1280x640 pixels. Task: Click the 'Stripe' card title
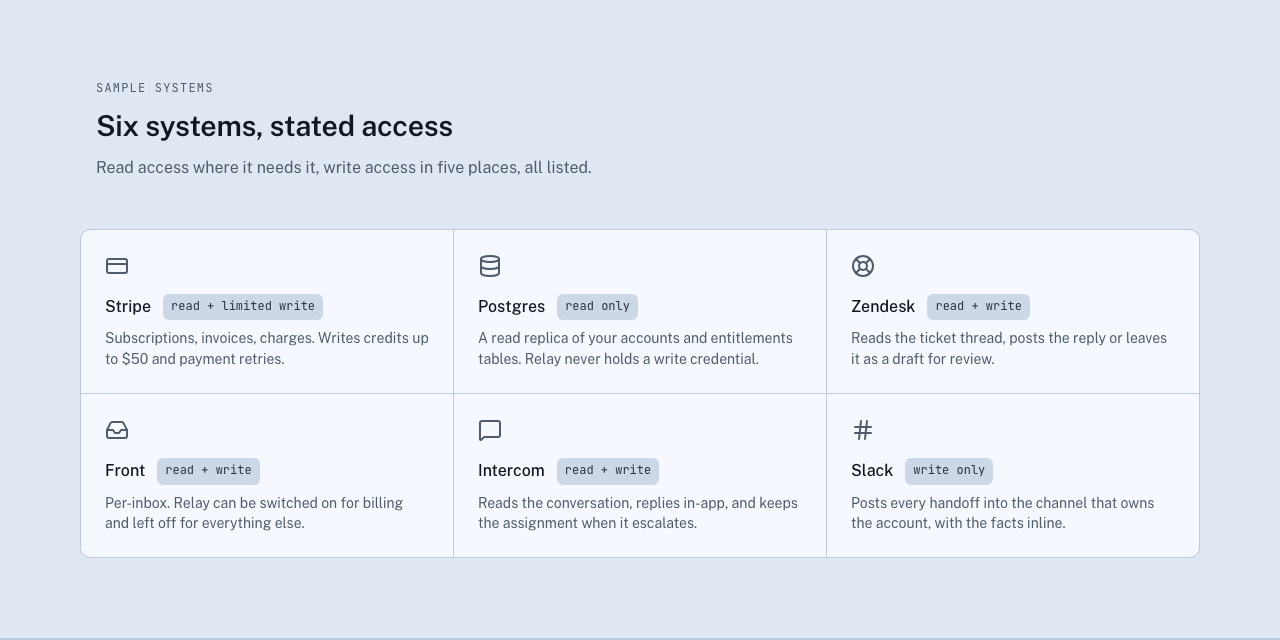pos(128,307)
